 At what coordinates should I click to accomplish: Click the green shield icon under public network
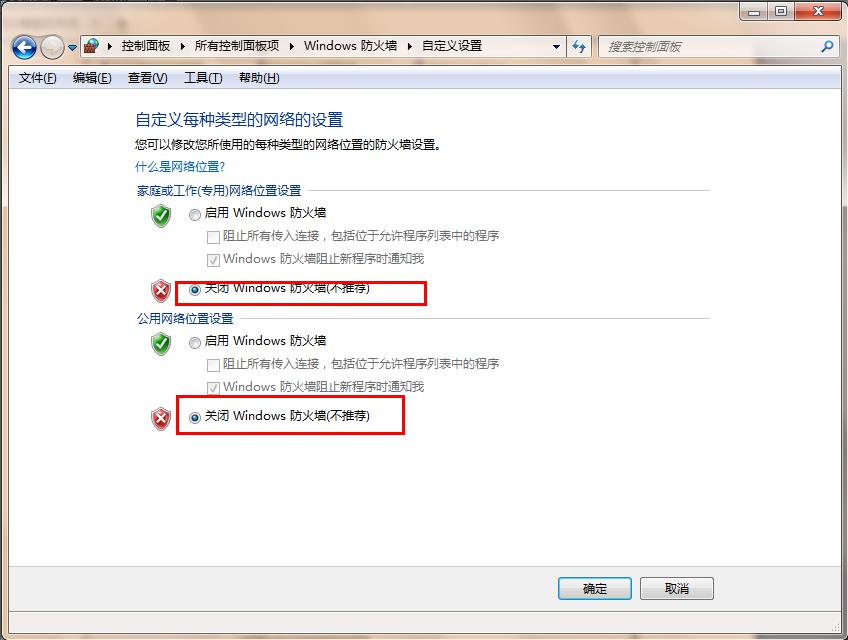pos(161,344)
